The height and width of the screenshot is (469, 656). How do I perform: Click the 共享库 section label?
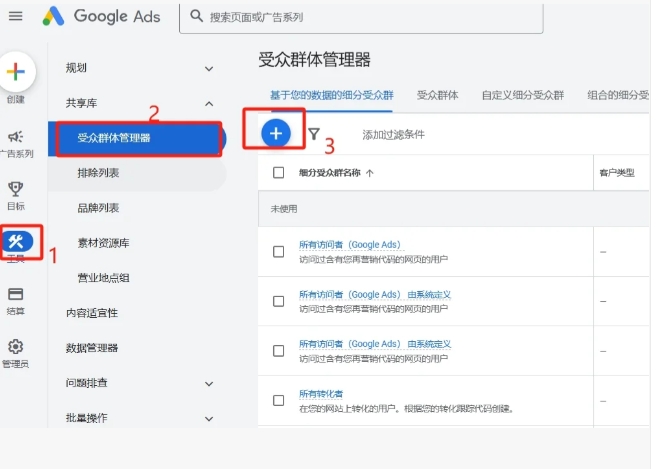[x=82, y=103]
